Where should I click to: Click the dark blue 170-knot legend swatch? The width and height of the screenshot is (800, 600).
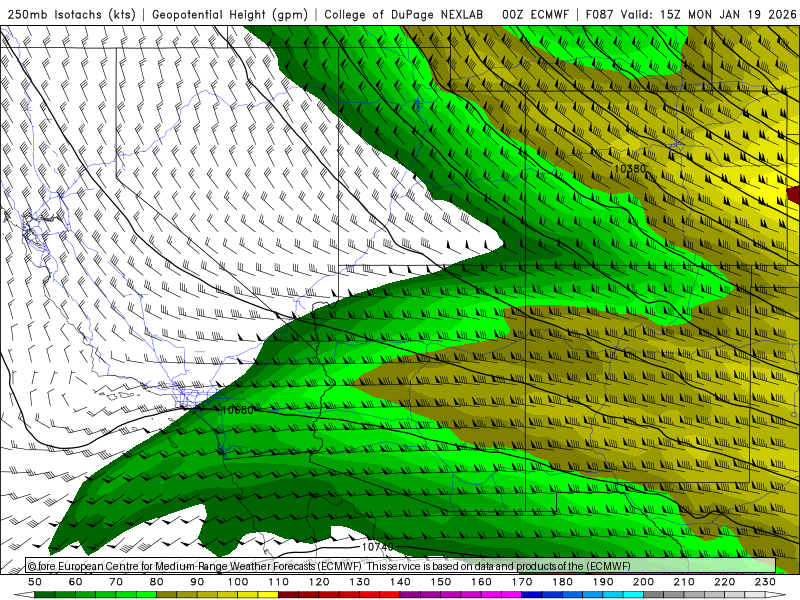[x=532, y=595]
